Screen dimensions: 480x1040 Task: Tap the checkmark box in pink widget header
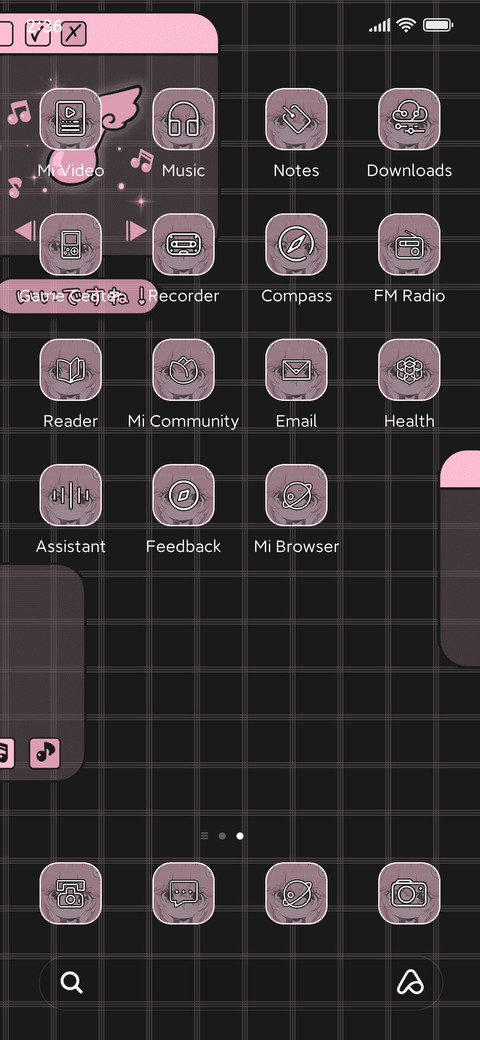tap(38, 33)
